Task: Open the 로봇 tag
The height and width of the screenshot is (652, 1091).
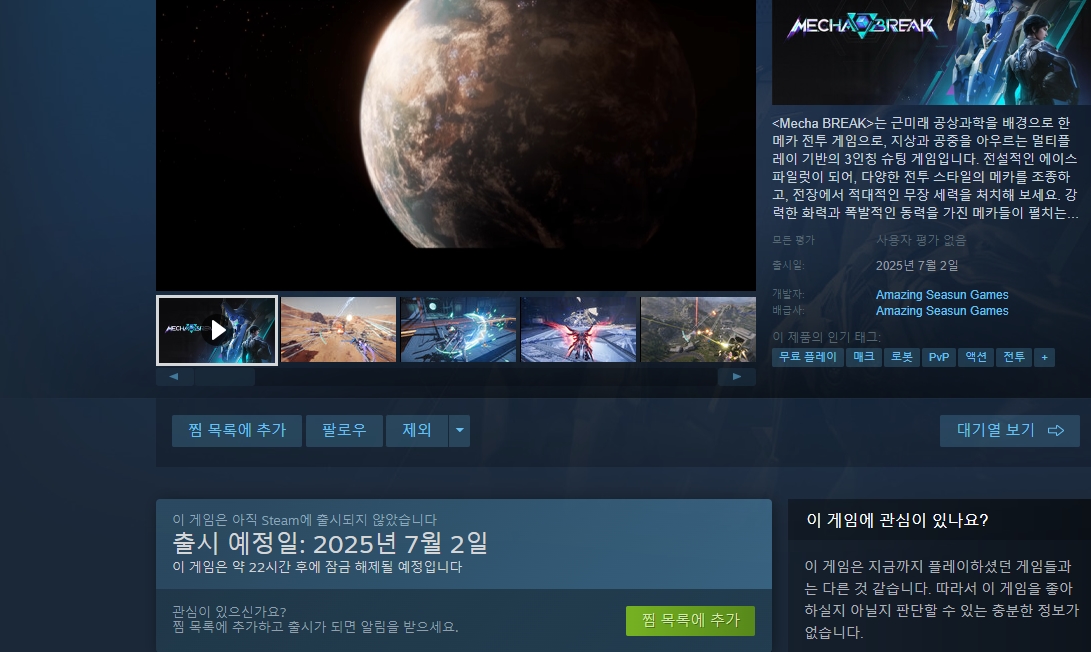Action: click(x=901, y=357)
